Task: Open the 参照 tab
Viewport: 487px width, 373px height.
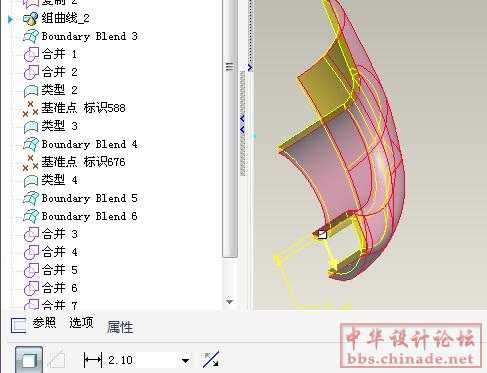Action: [44, 322]
